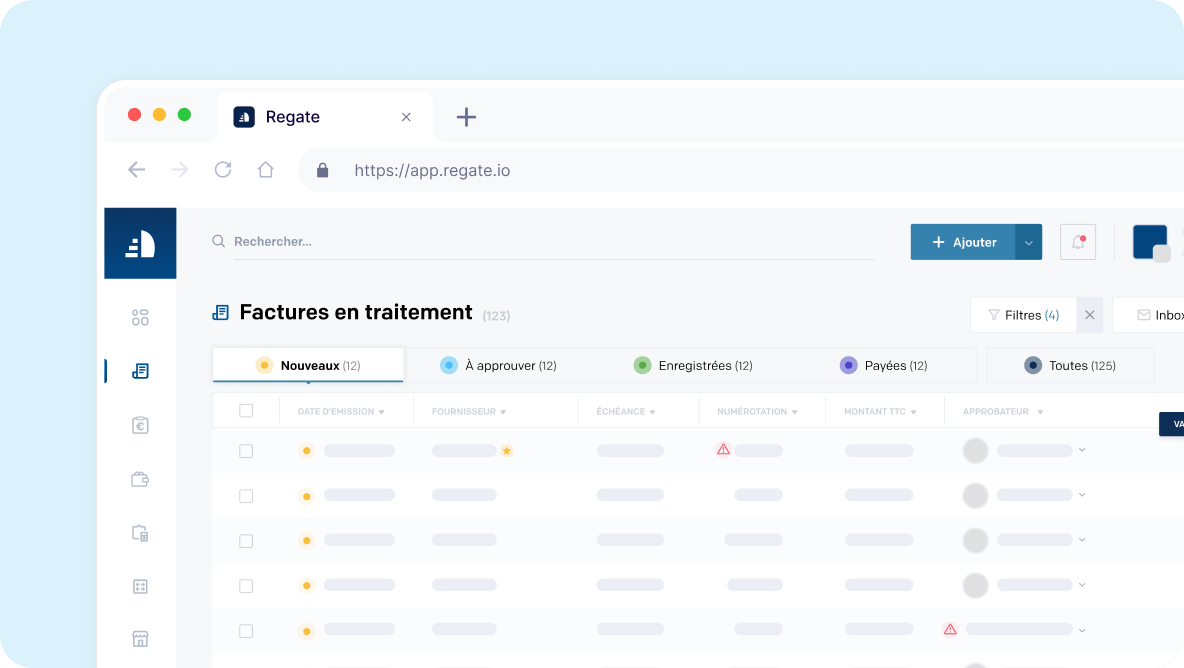Click the Ajouter button

[x=963, y=242]
